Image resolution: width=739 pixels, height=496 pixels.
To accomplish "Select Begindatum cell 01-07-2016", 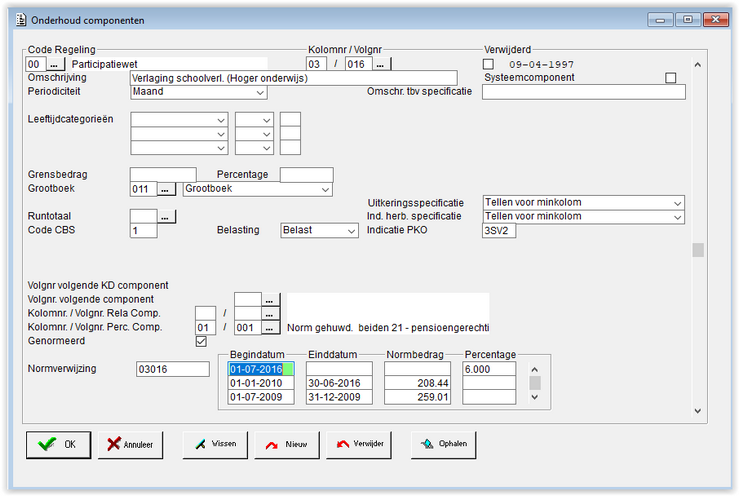I will click(x=261, y=369).
